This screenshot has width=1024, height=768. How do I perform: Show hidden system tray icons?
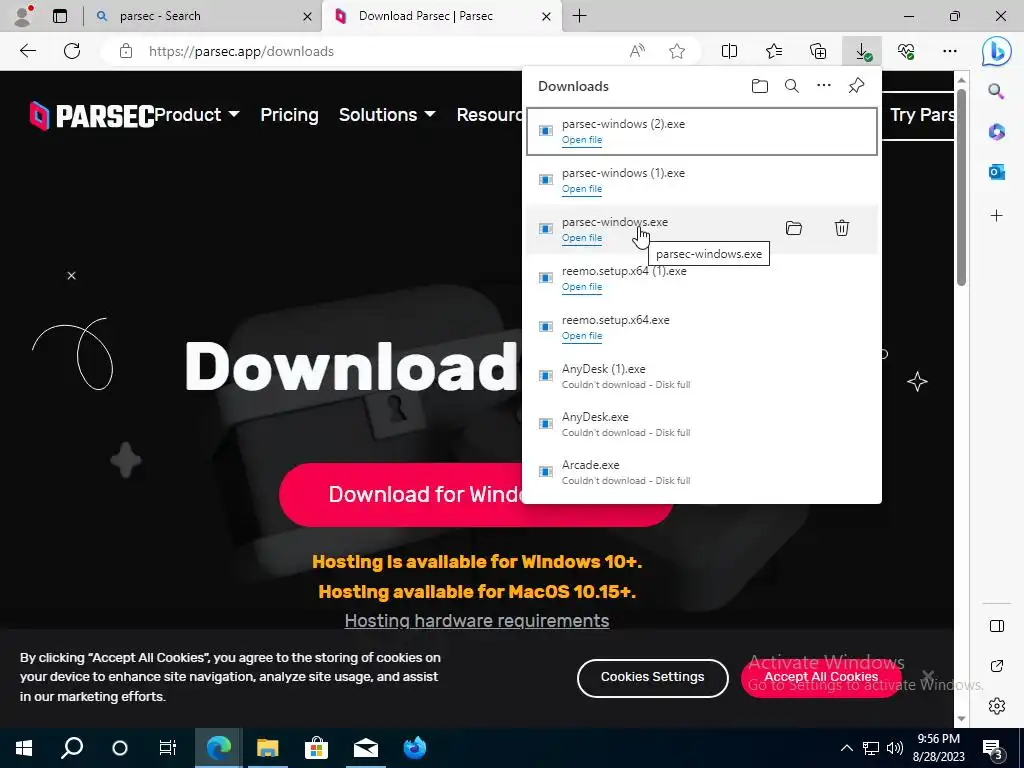click(846, 748)
